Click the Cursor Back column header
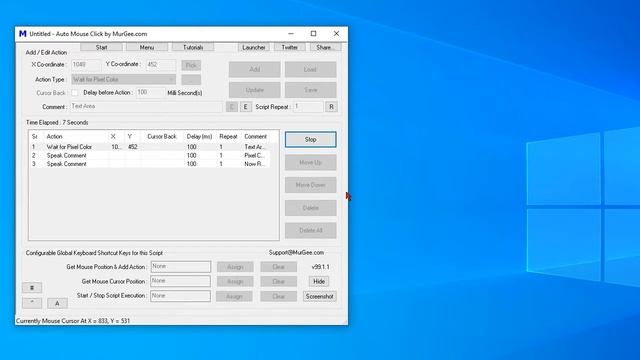The image size is (640, 360). point(162,136)
